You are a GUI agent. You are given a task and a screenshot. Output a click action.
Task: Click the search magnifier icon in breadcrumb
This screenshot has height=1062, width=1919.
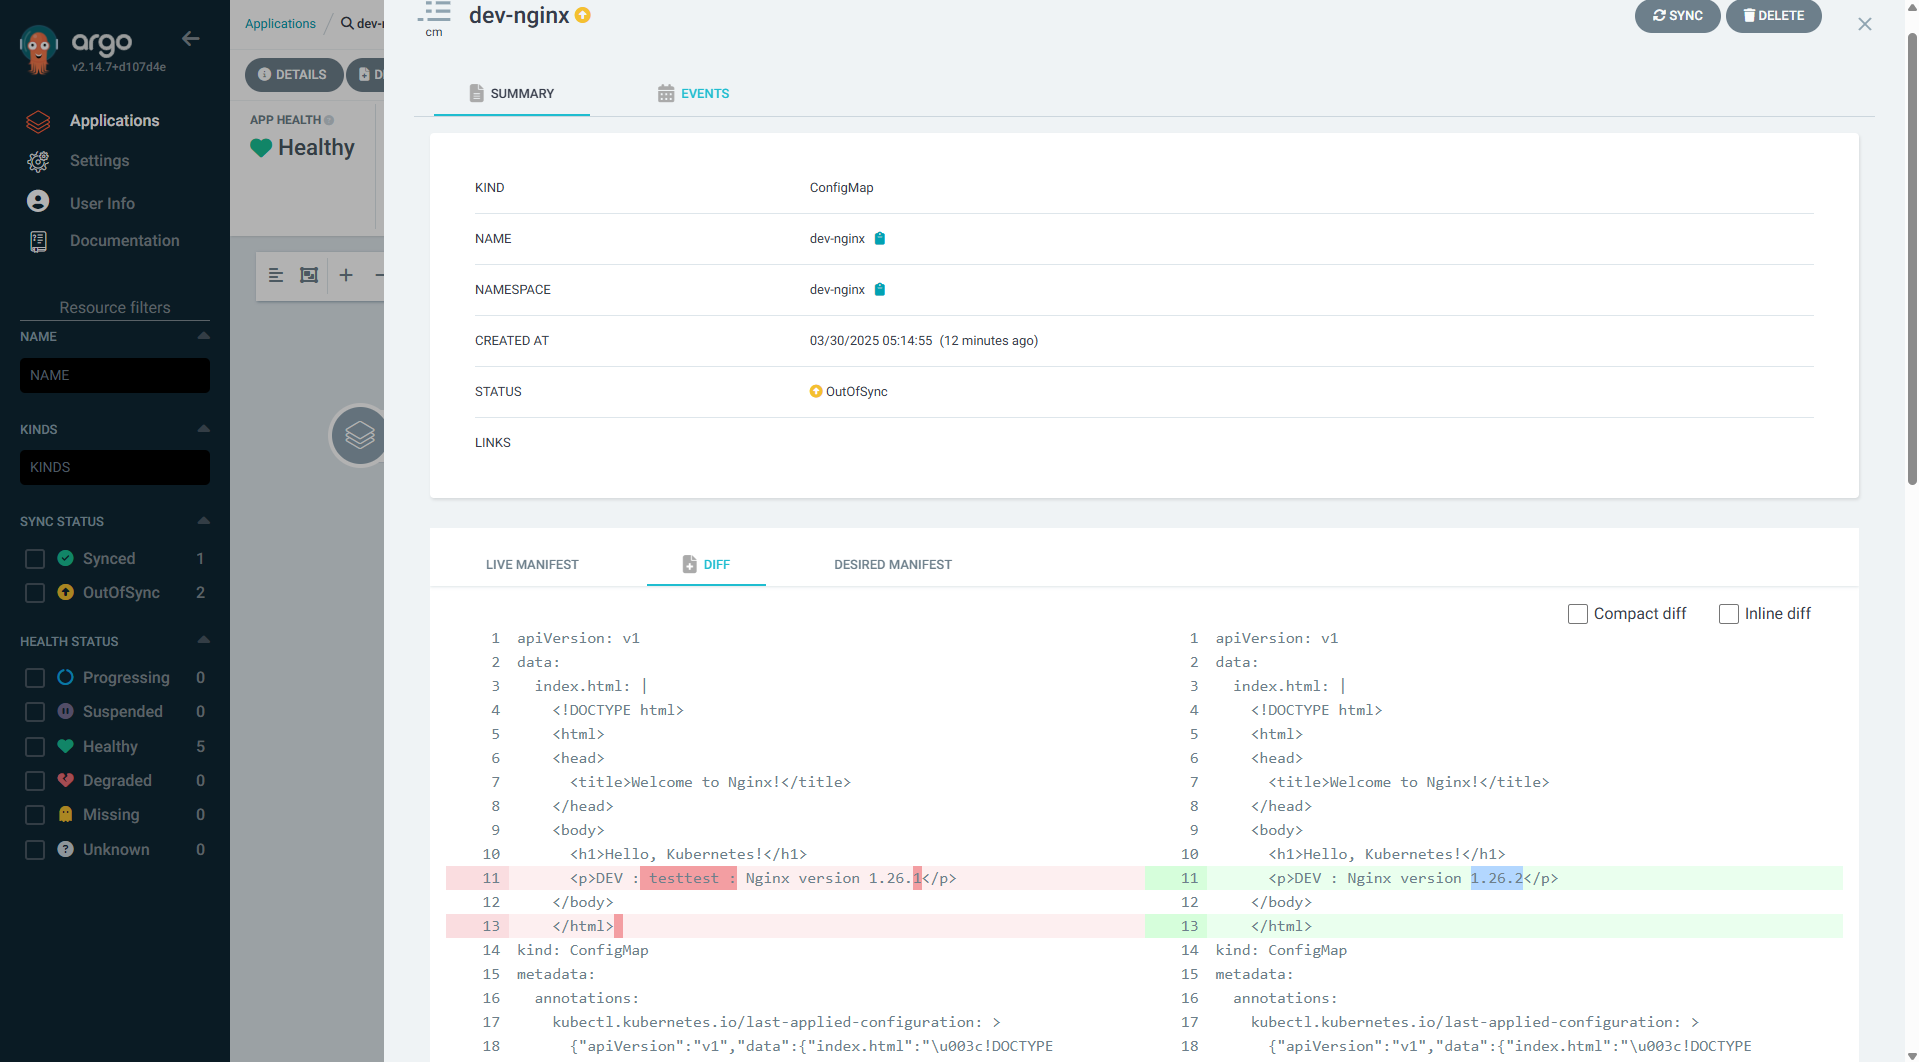tap(347, 23)
